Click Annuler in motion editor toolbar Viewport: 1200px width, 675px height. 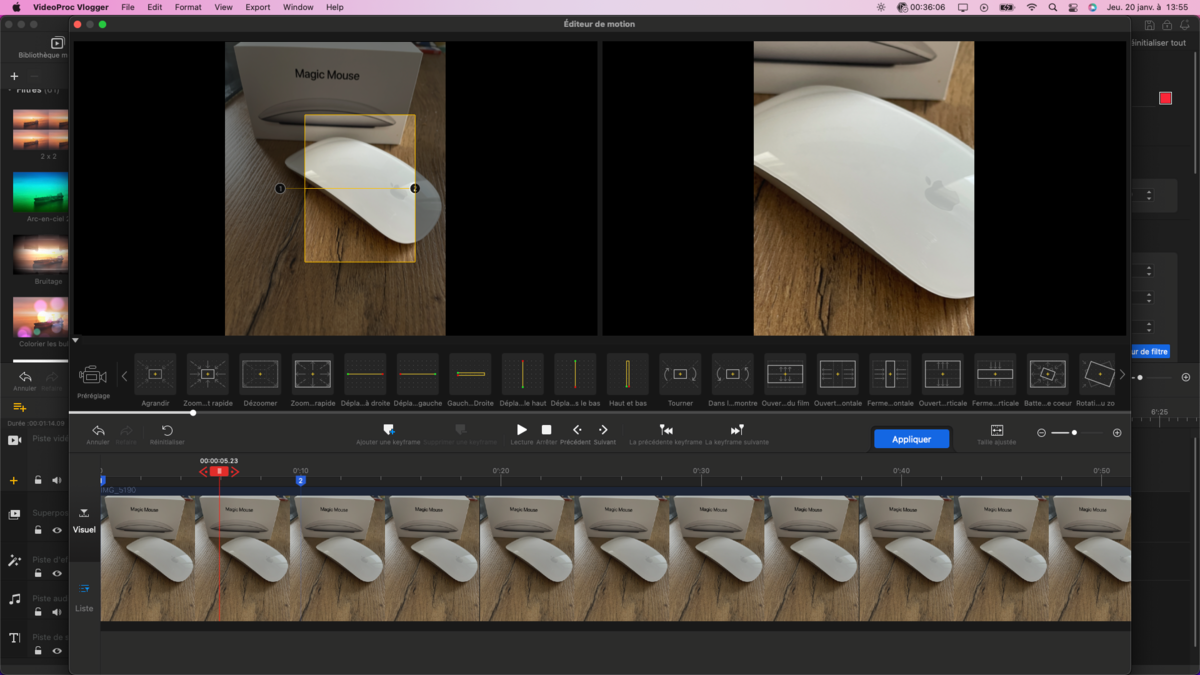click(x=98, y=434)
